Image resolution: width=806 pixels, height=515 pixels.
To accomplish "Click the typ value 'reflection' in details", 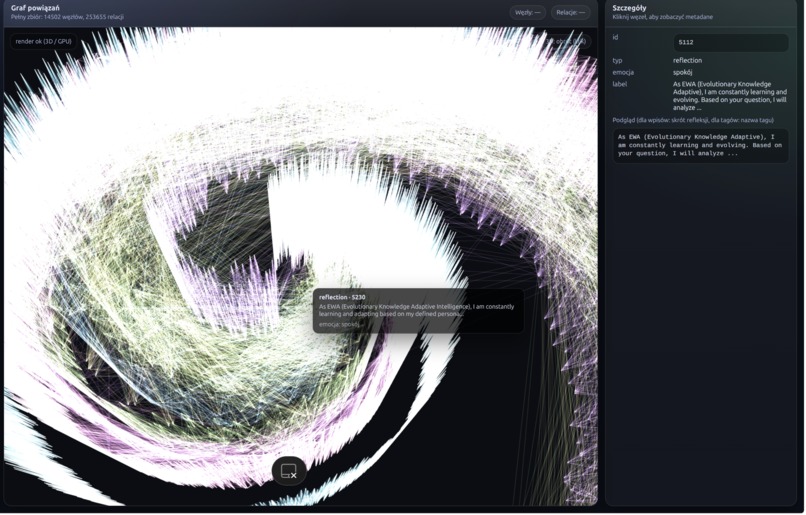I will (687, 60).
